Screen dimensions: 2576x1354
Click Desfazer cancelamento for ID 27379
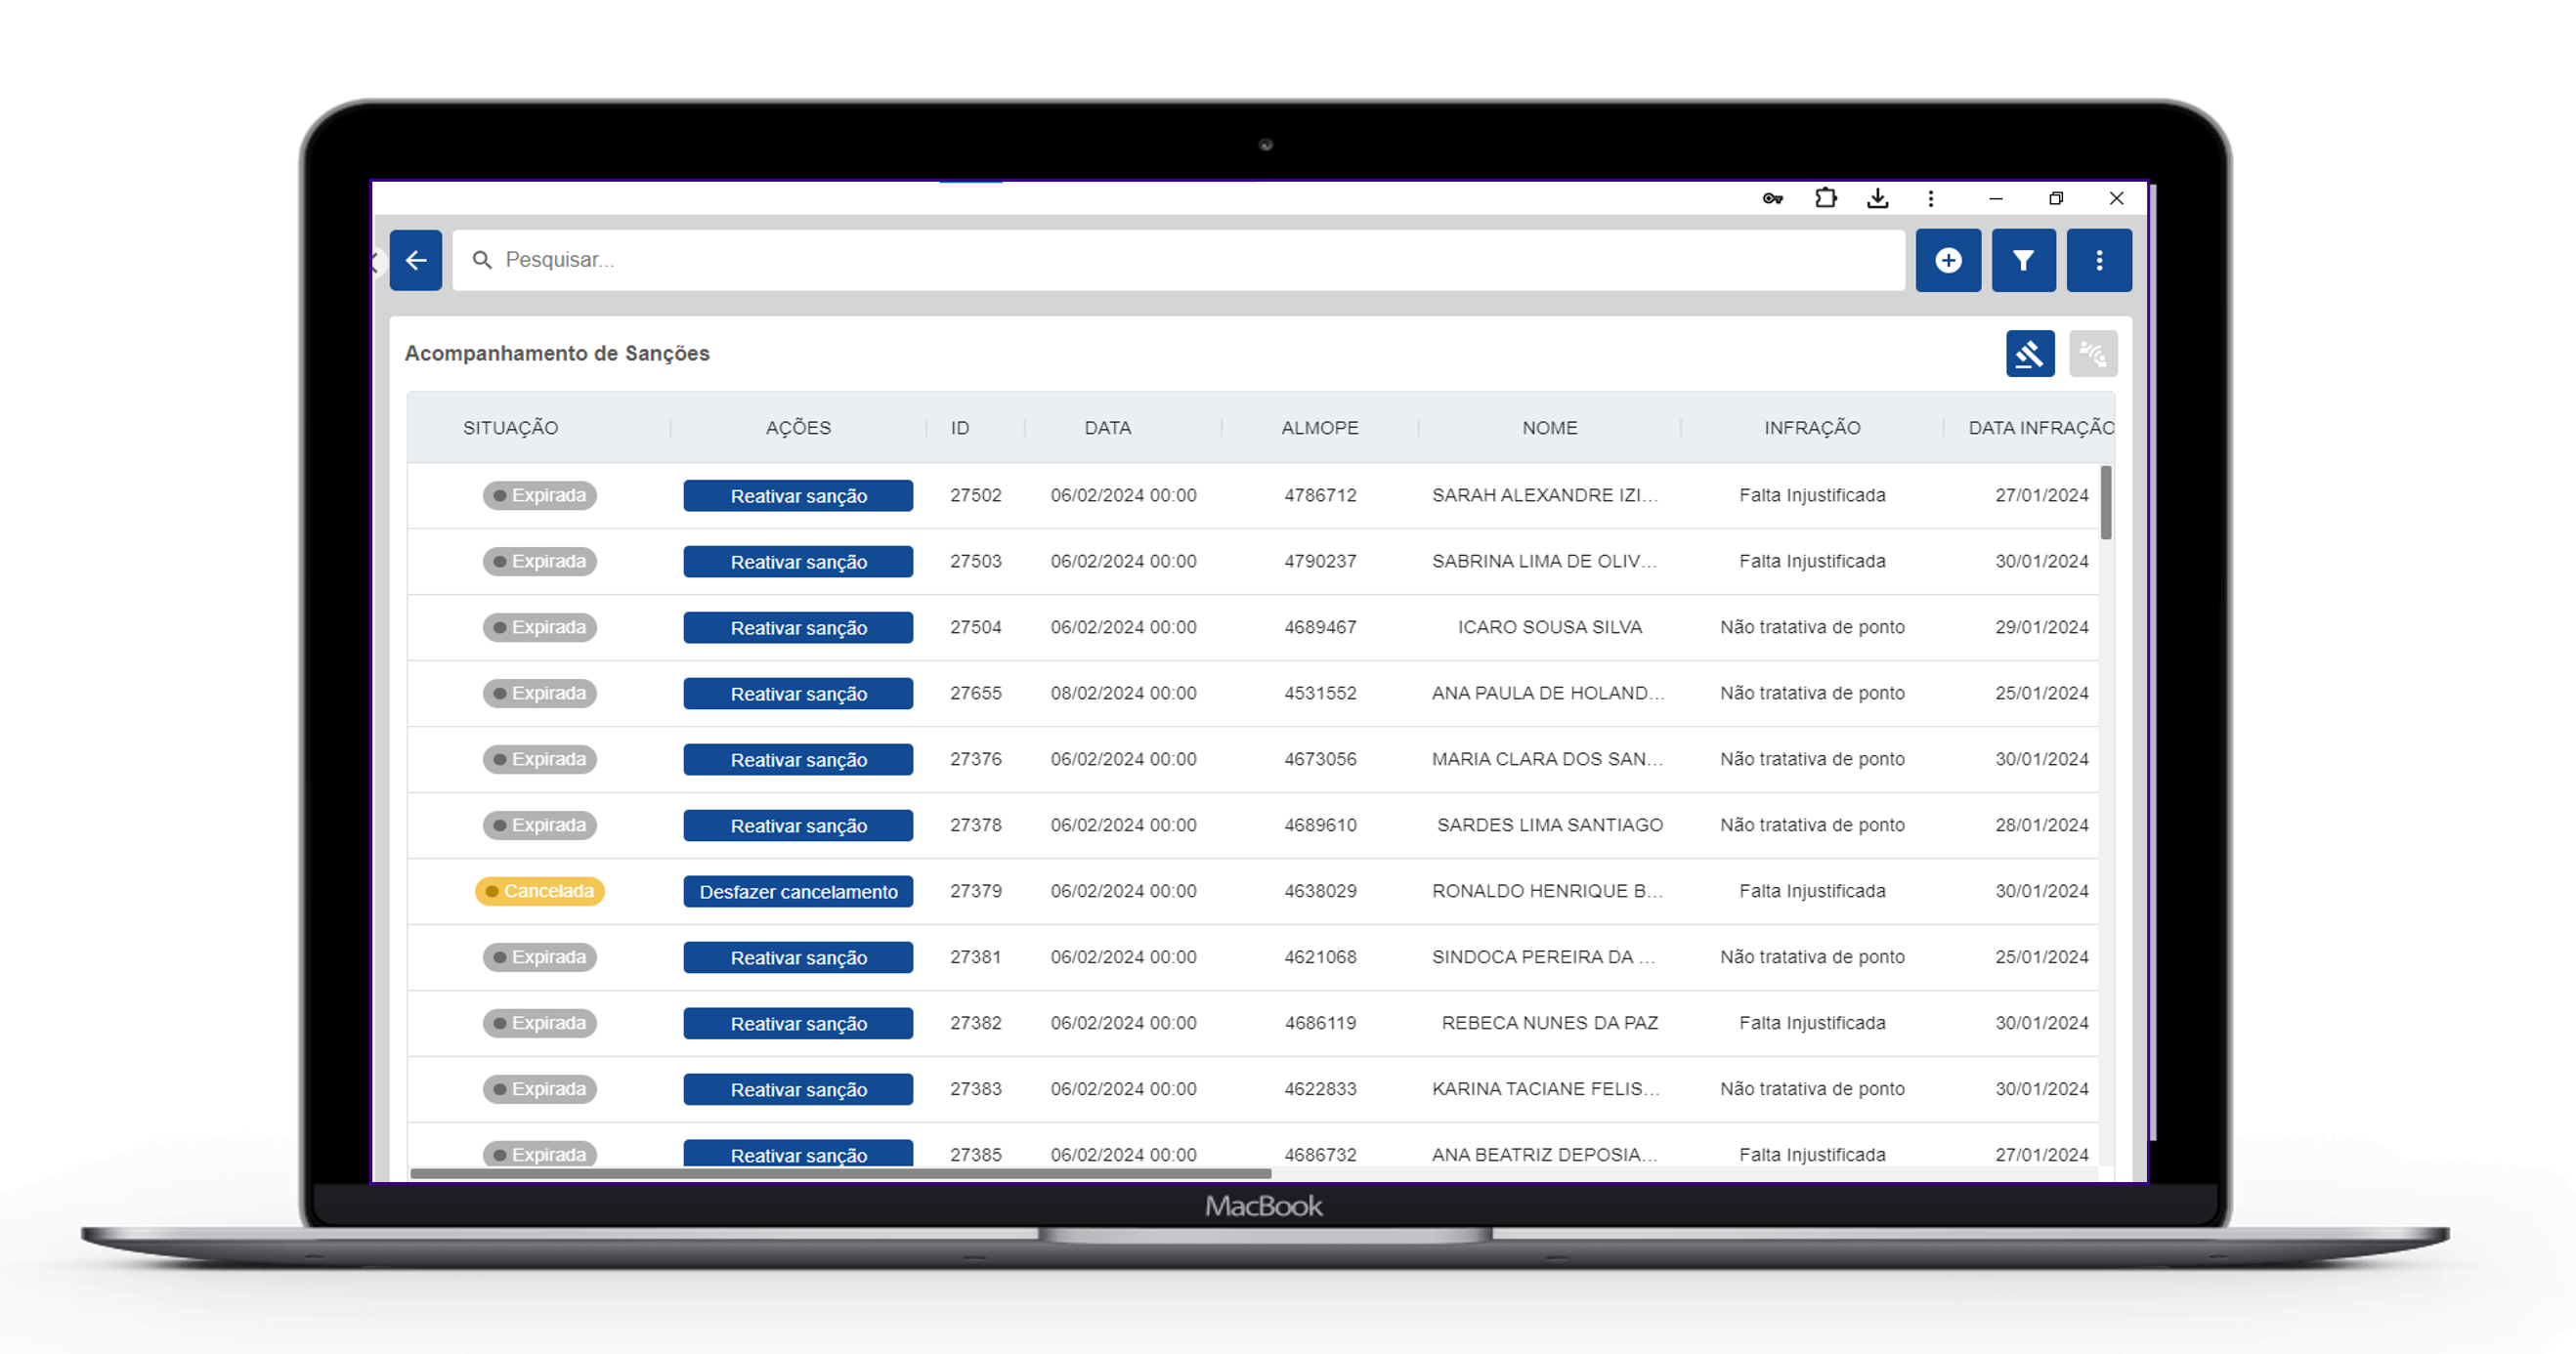coord(798,892)
